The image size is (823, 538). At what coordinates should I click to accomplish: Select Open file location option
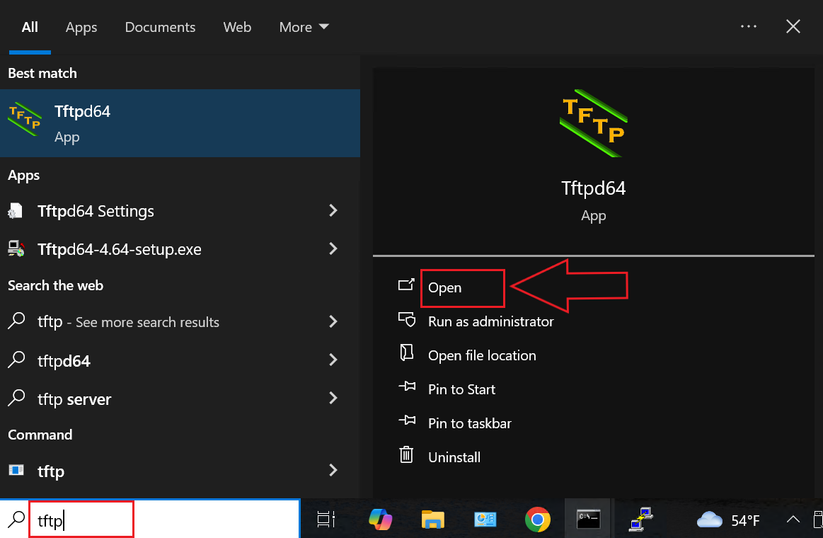pos(481,355)
